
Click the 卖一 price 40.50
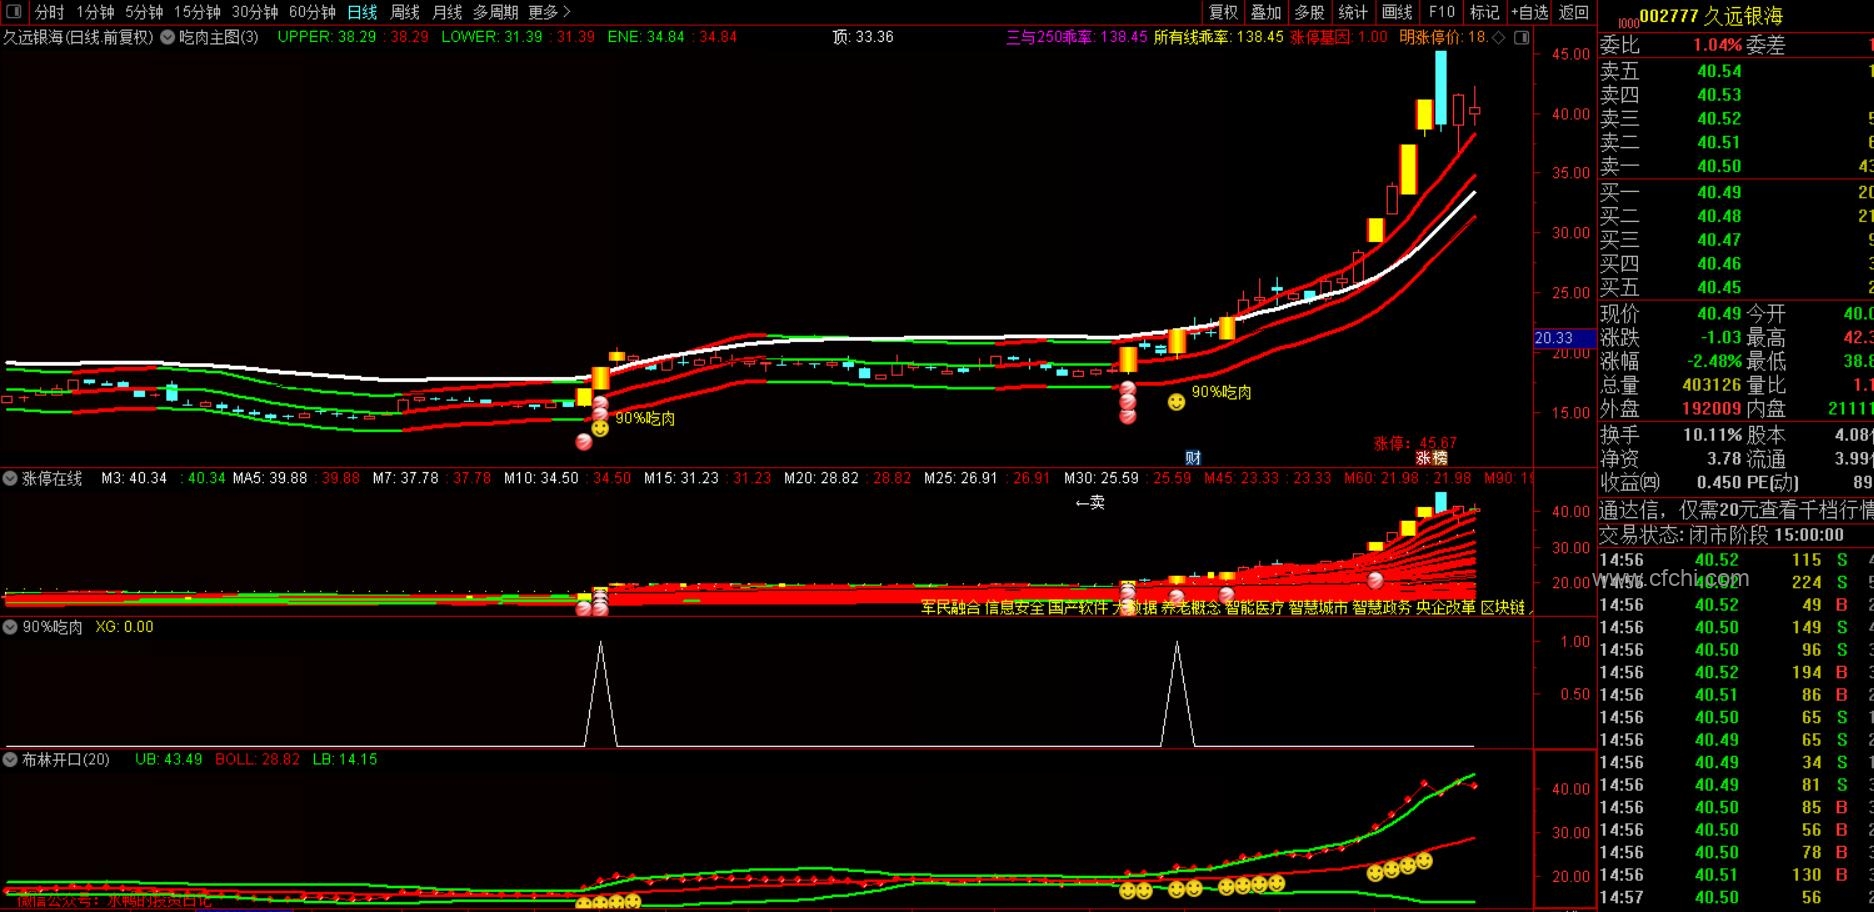tap(1719, 166)
